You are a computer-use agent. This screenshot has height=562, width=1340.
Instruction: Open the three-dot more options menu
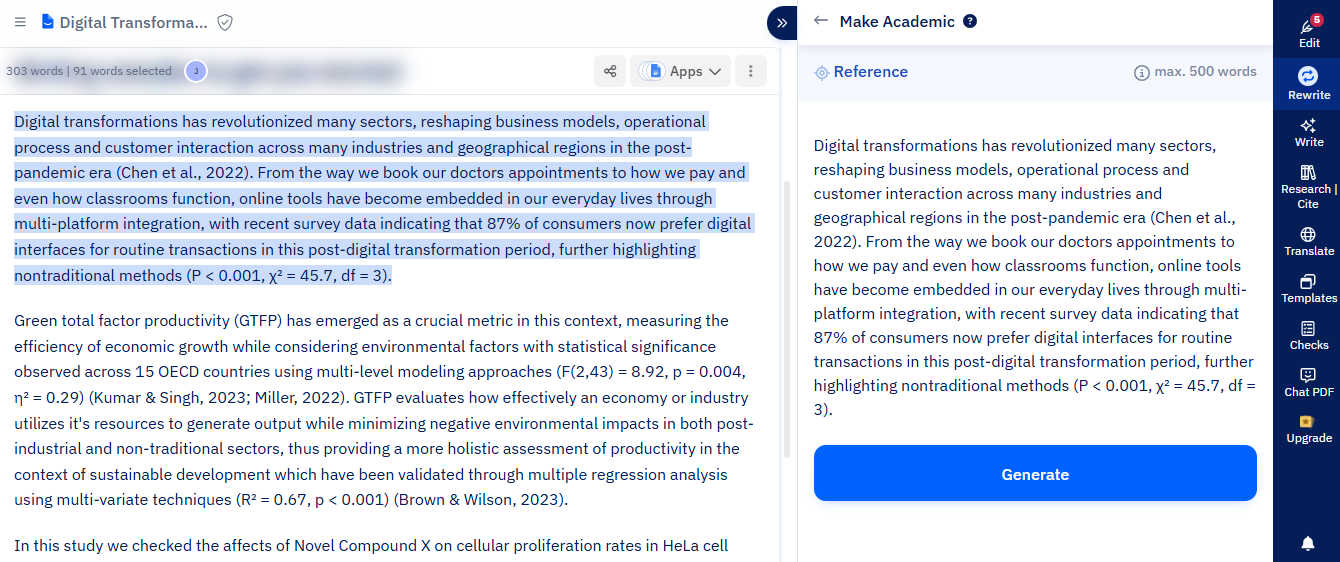(750, 71)
